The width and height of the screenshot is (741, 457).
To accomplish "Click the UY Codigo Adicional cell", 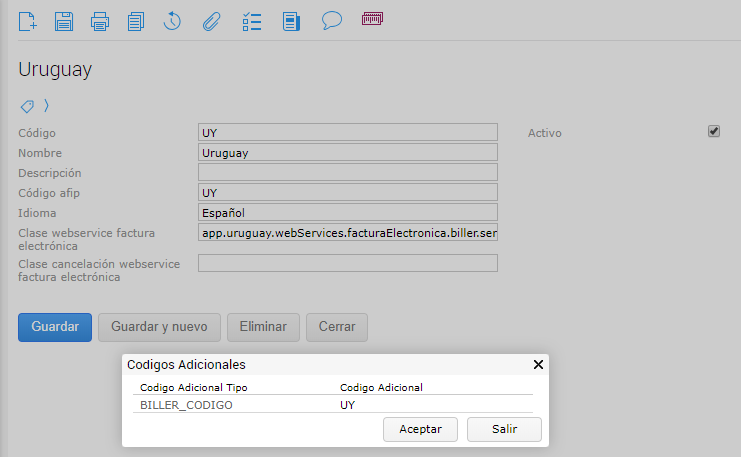I will point(347,405).
